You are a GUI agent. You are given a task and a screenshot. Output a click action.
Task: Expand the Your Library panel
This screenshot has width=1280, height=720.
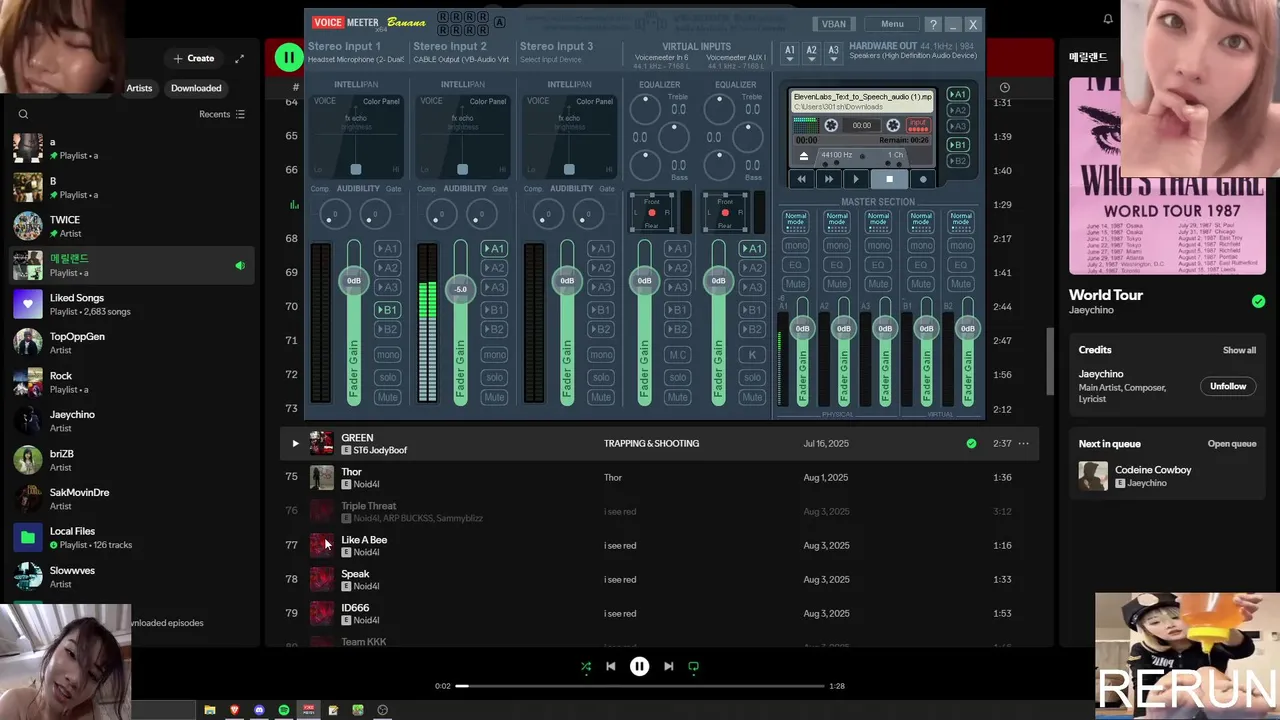tap(239, 58)
